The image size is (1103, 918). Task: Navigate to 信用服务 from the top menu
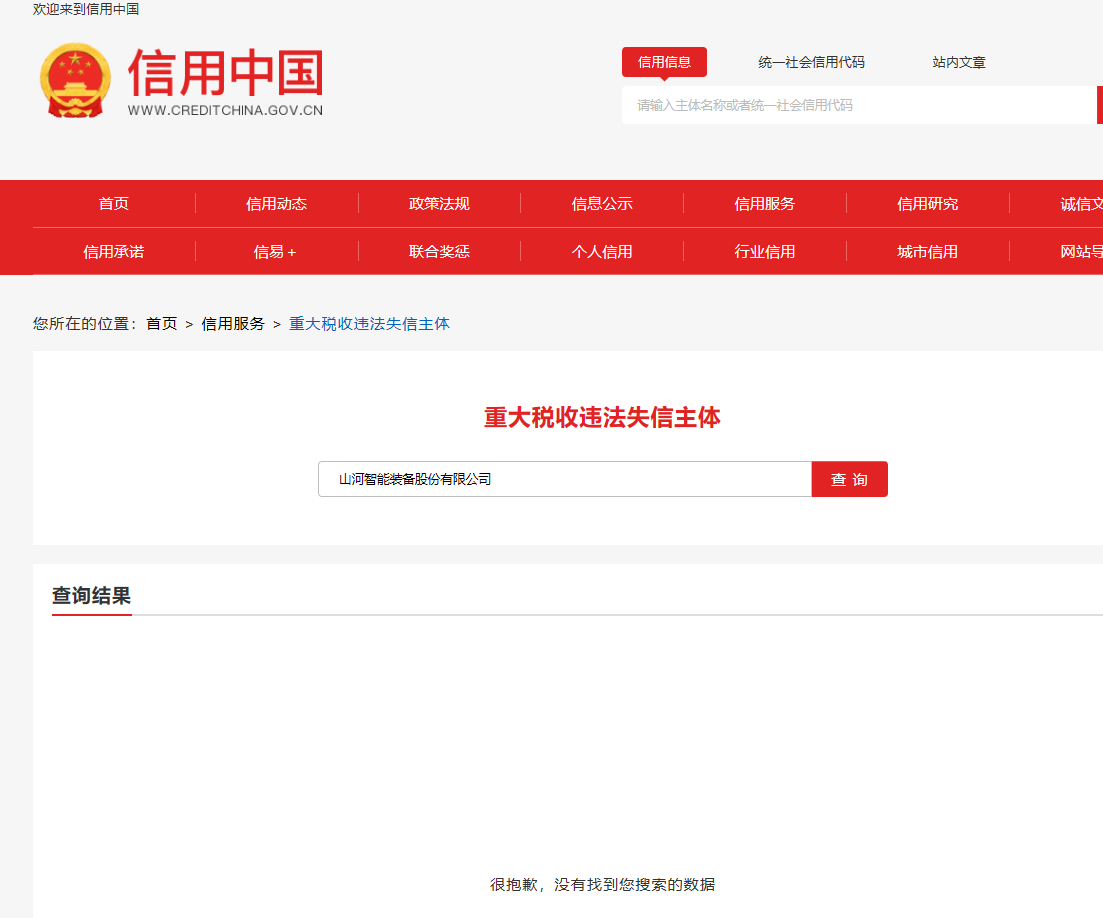[764, 203]
